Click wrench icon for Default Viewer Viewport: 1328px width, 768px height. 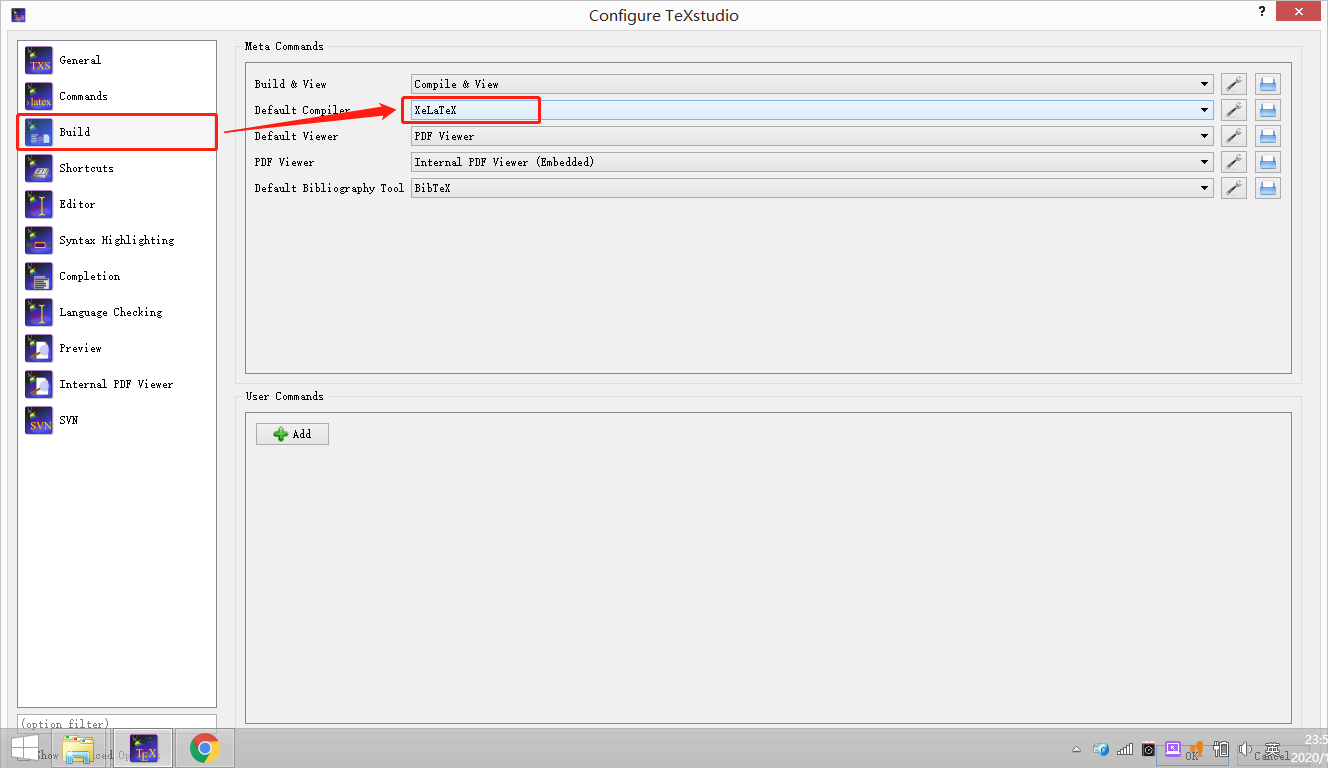[x=1234, y=136]
